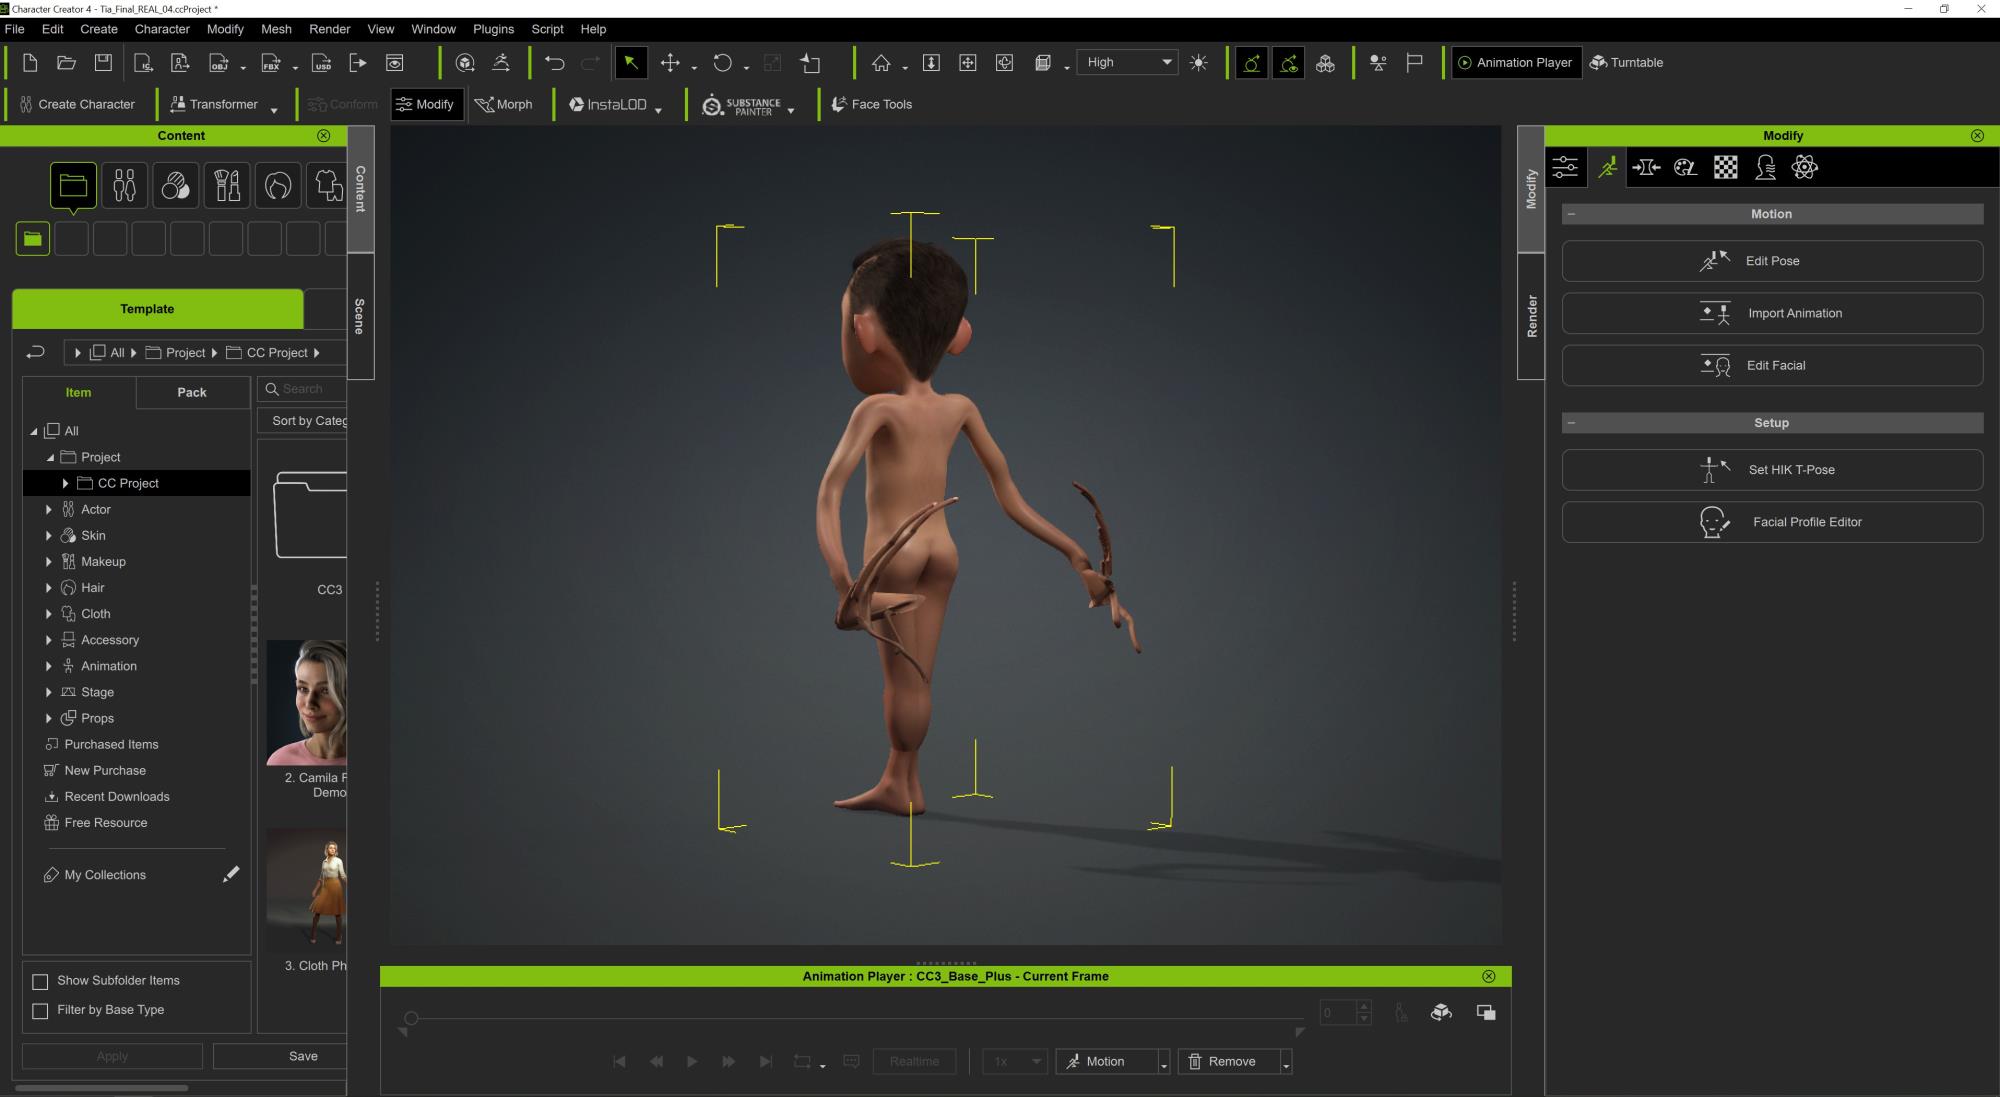Export OBJ file icon

[x=219, y=63]
